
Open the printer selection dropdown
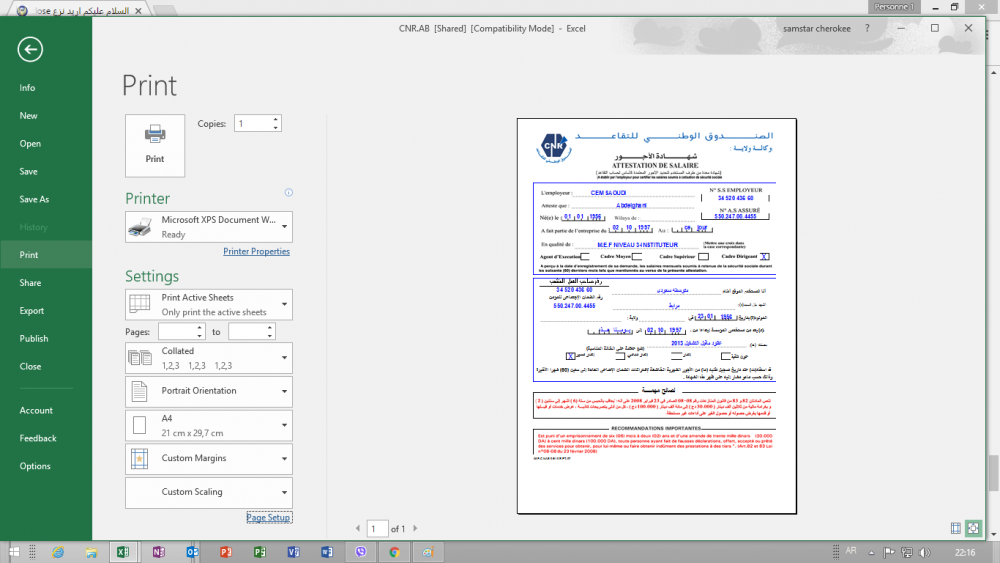209,227
